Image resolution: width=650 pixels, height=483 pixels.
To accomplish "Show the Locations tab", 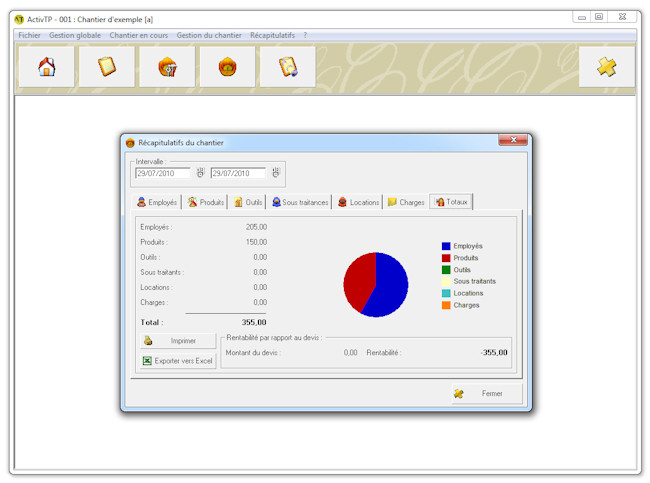I will (358, 202).
